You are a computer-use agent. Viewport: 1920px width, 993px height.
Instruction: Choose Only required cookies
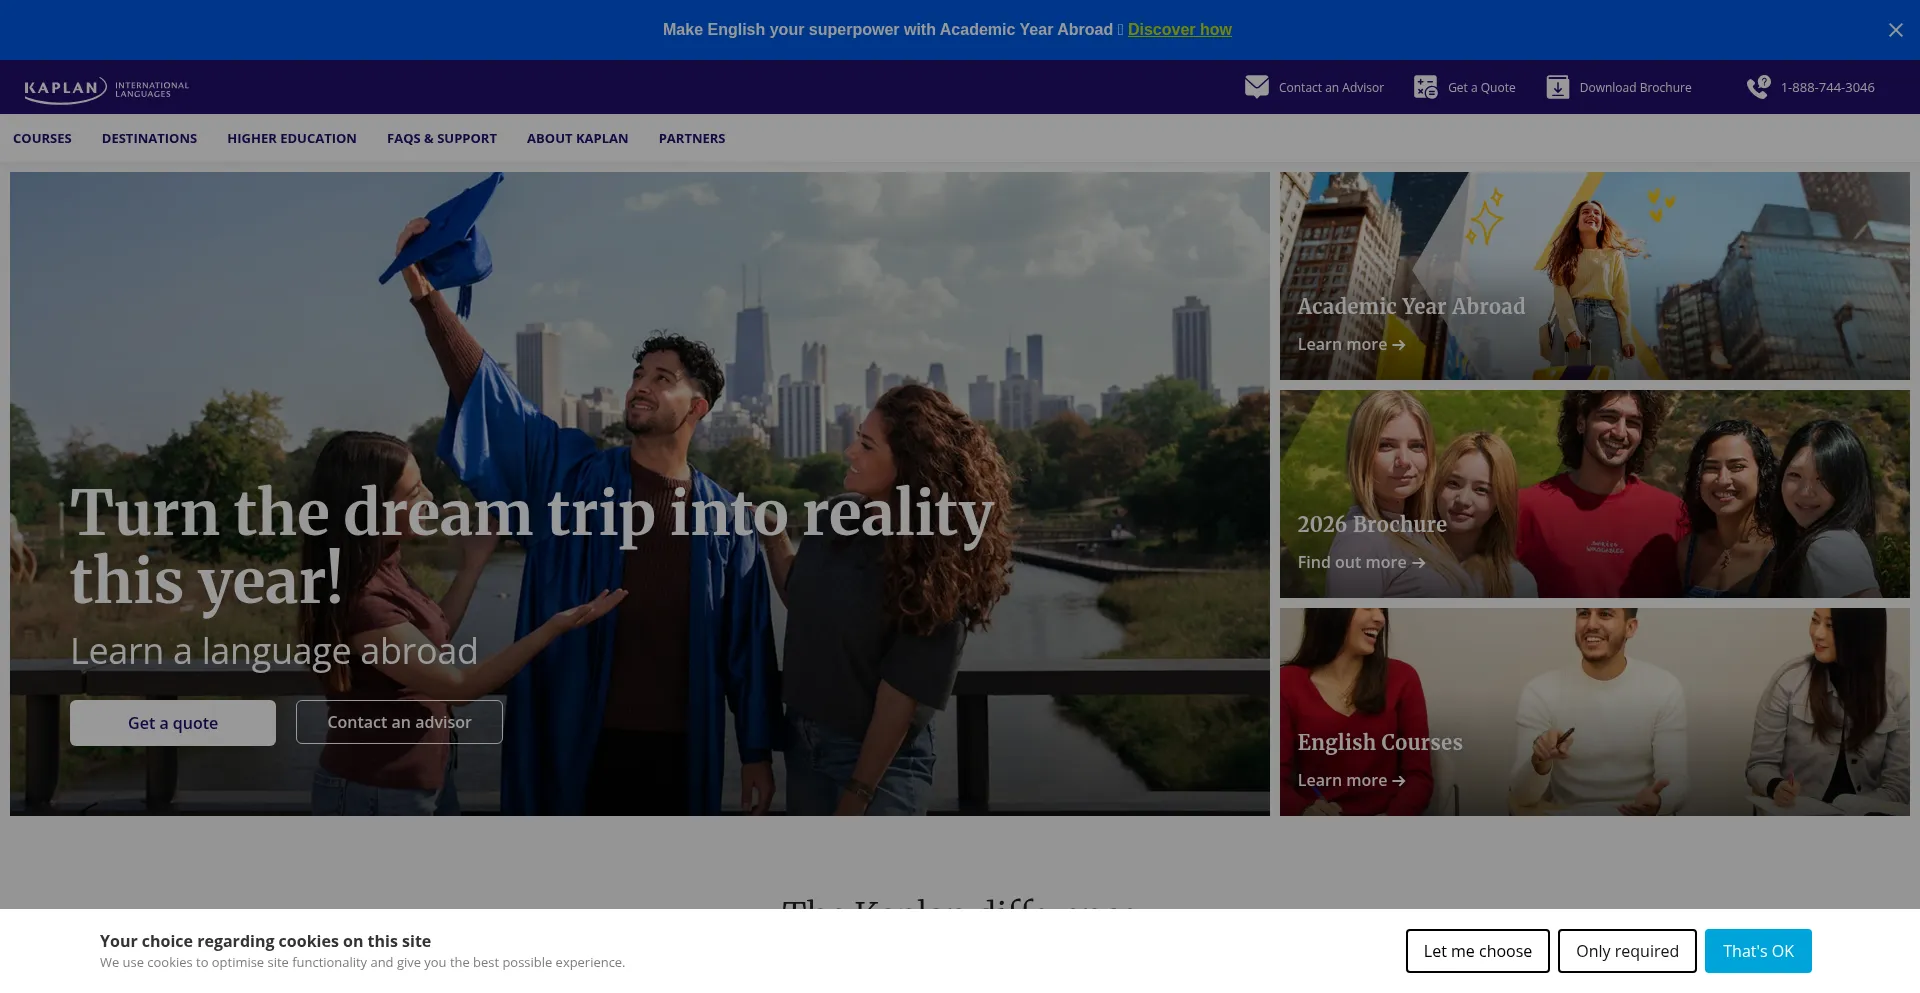[x=1626, y=951]
